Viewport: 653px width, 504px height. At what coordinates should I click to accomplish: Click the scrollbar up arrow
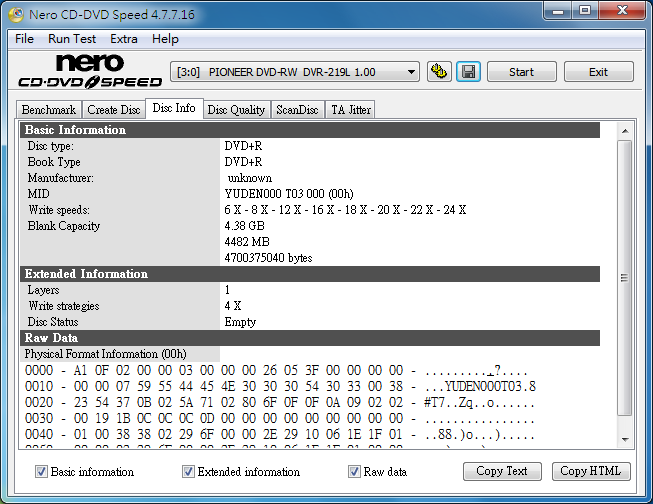(625, 131)
